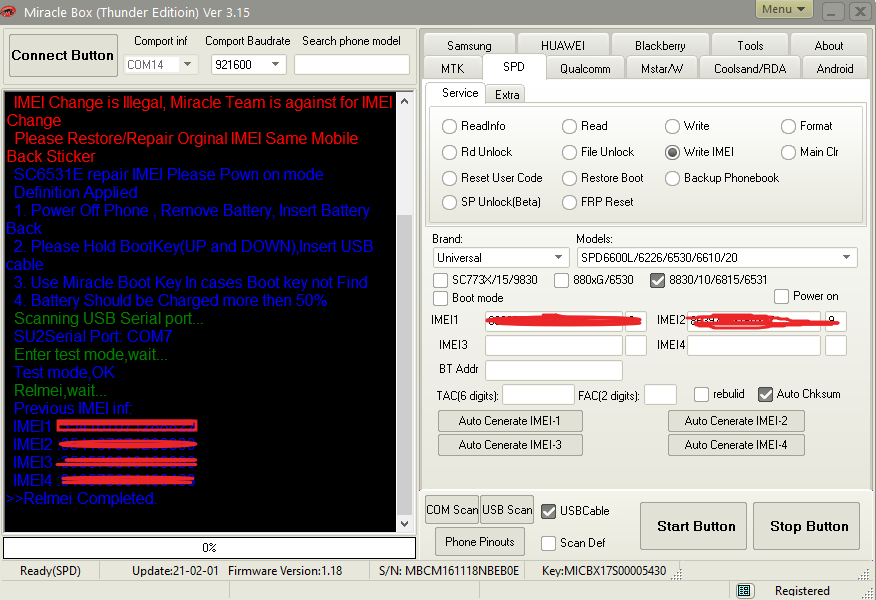The width and height of the screenshot is (876, 600).
Task: Enable the 880xG/6530 checkbox
Action: click(x=561, y=280)
